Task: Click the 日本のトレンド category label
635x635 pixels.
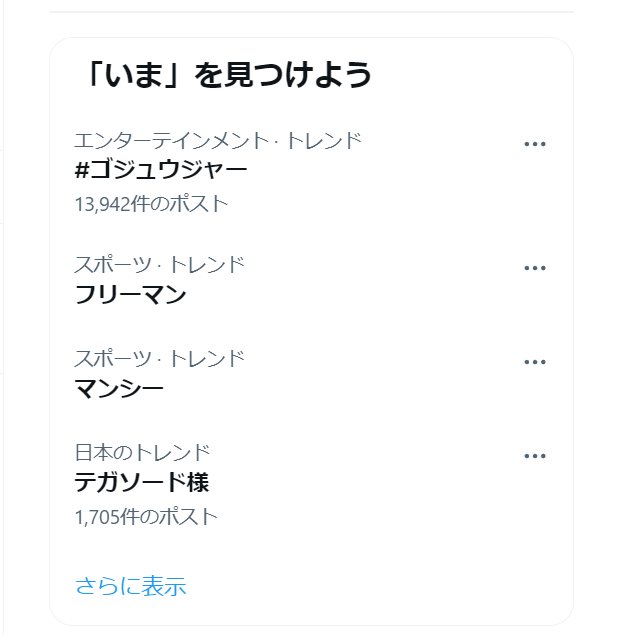Action: coord(143,452)
